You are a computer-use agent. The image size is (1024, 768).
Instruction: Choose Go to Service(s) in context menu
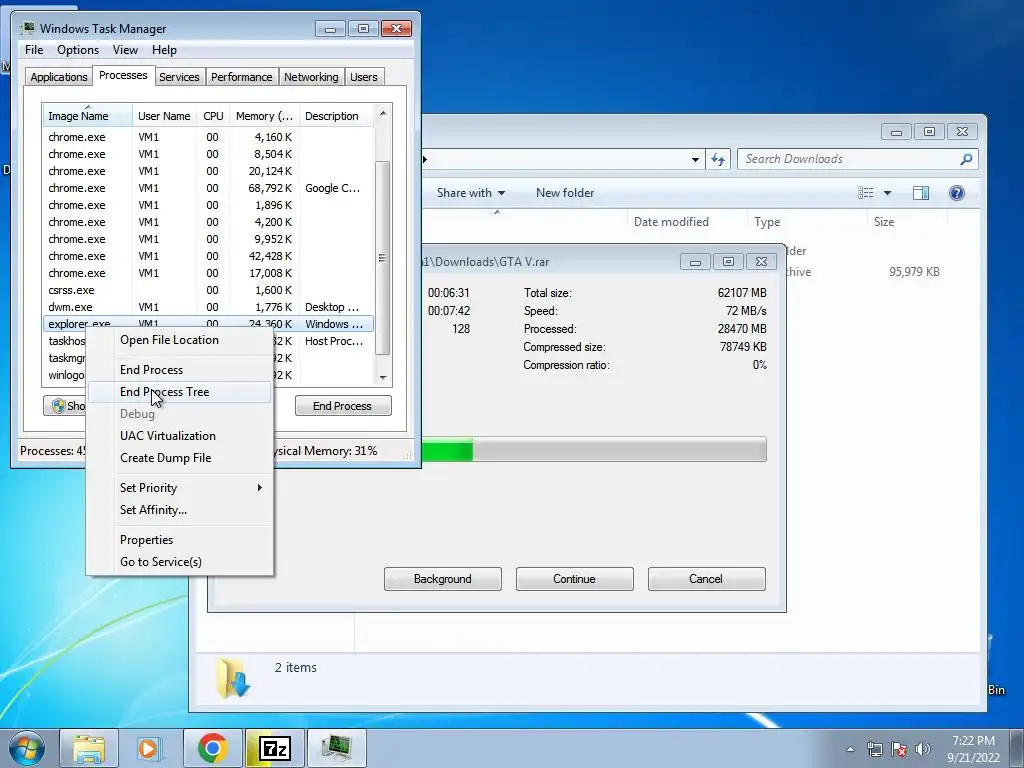[x=161, y=562]
